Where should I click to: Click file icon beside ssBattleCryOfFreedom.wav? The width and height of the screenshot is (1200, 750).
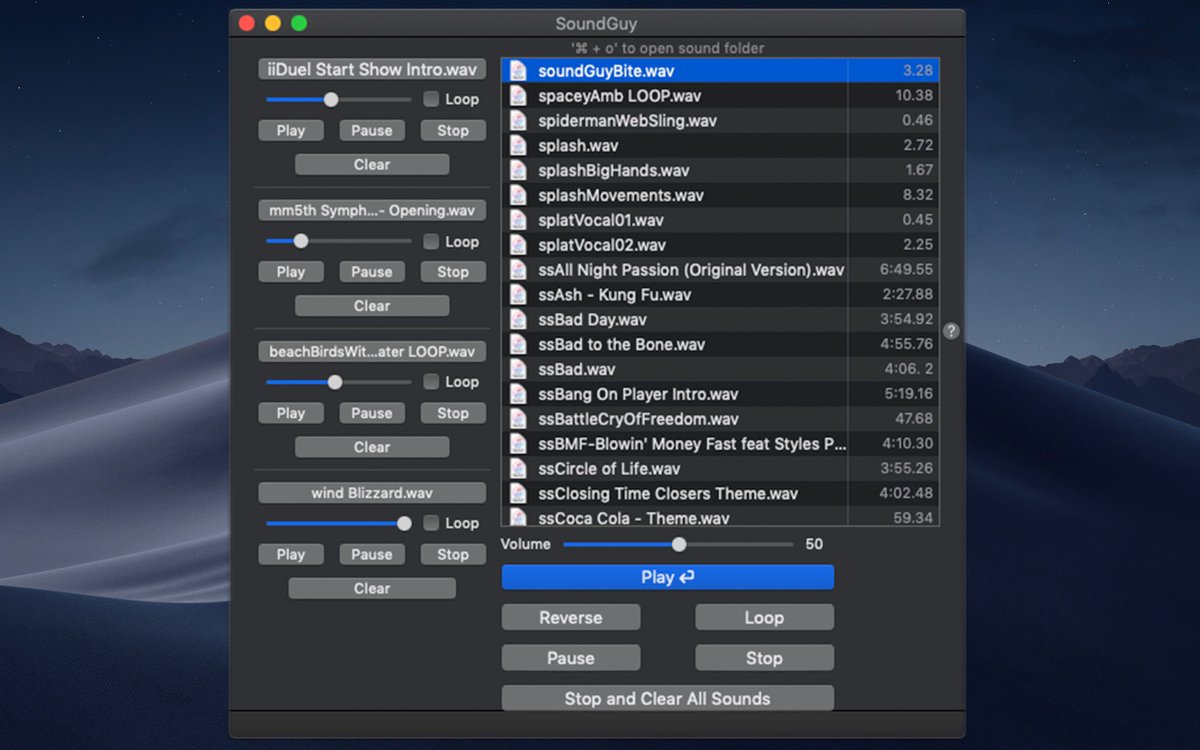click(x=518, y=419)
